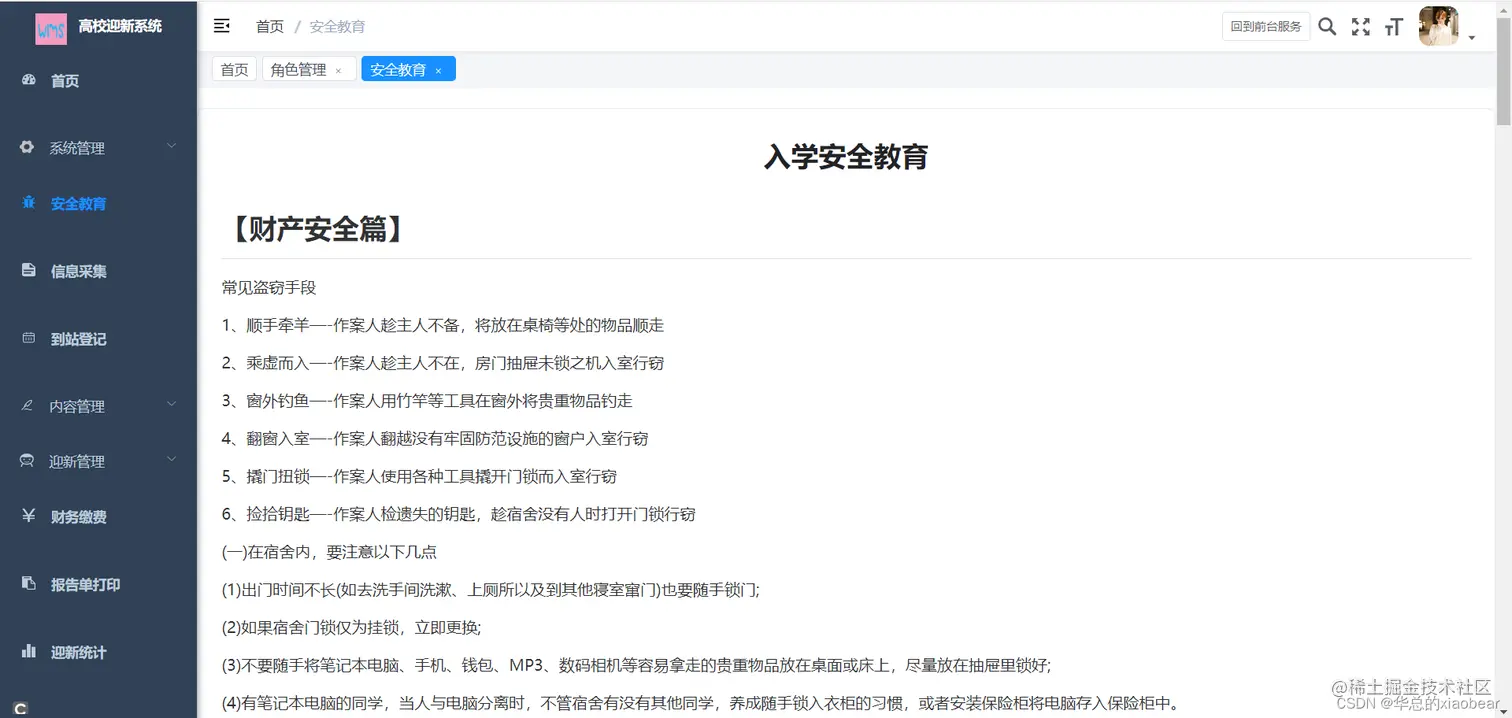
Task: Collapse the sidebar with the hamburger icon
Action: point(221,26)
